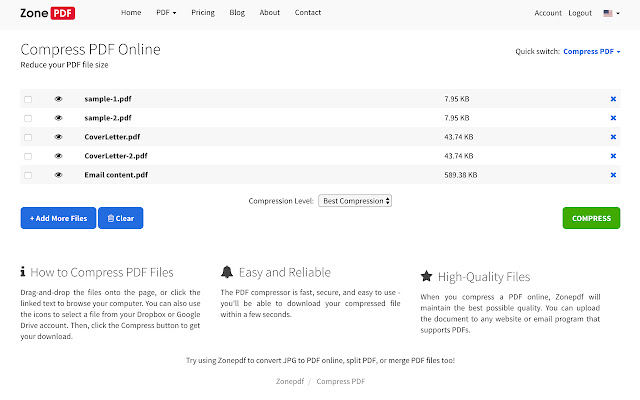Screen dimensions: 640x400
Task: Delete CoverLetter-2.pdf using the X icon
Action: tap(613, 156)
